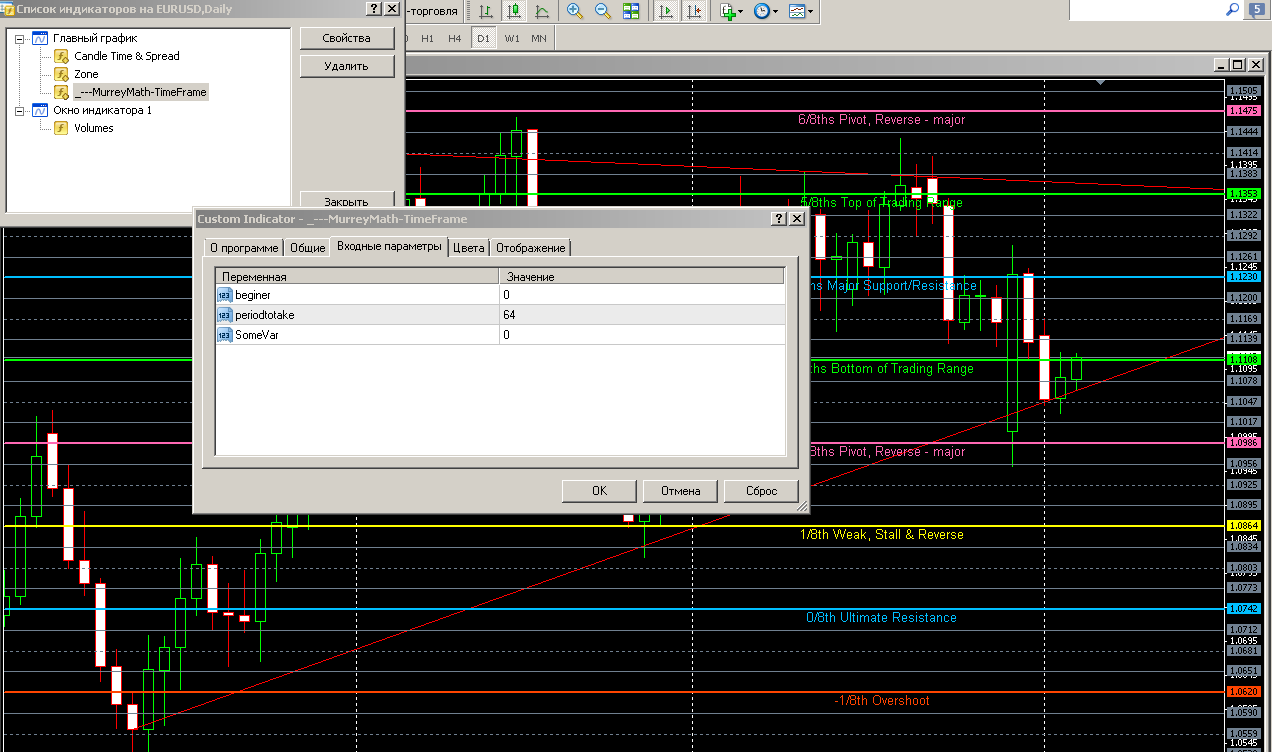This screenshot has height=752, width=1272.
Task: Click the Сброс button
Action: tap(762, 491)
